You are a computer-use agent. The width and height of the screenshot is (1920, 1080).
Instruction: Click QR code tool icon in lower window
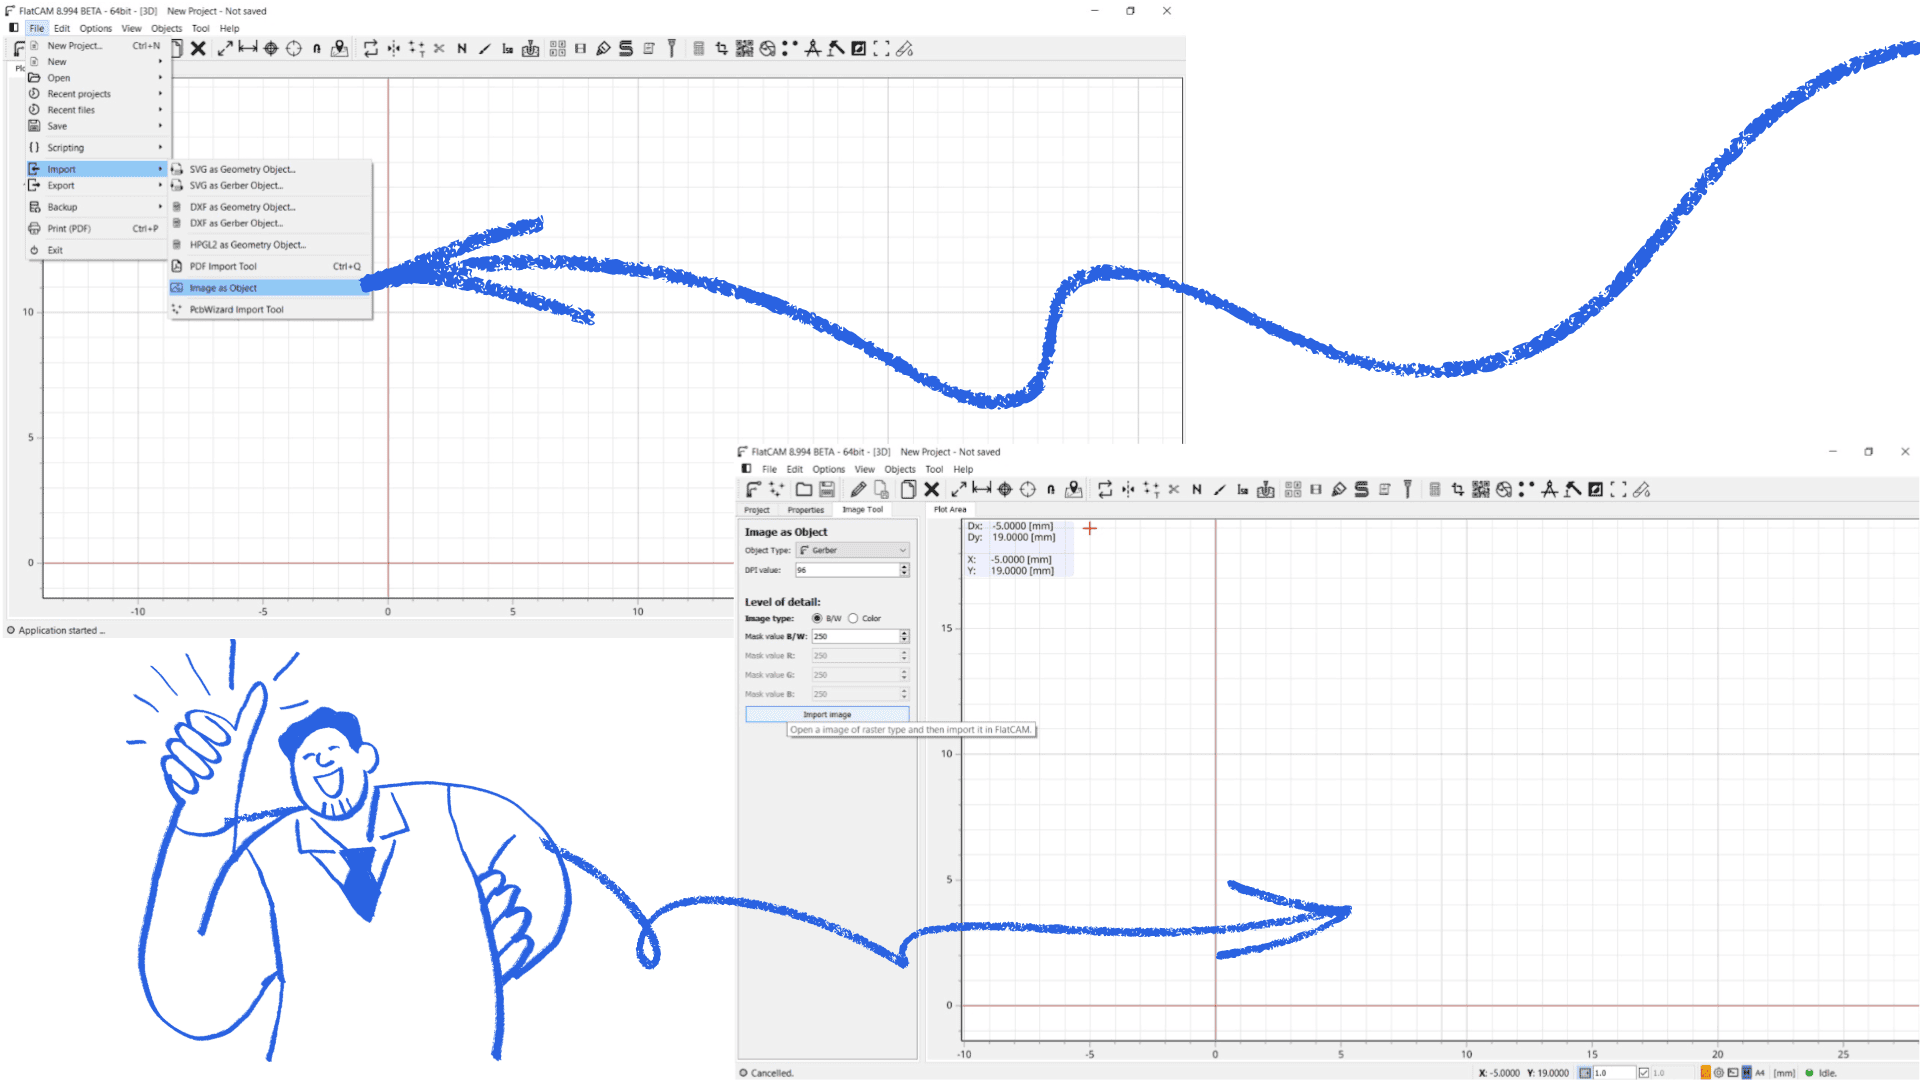click(1481, 489)
